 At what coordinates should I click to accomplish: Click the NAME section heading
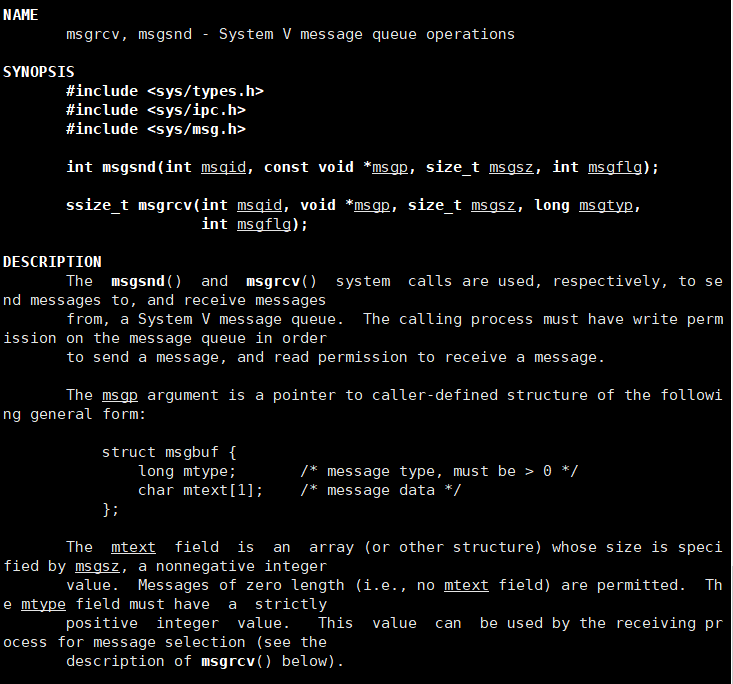coord(21,15)
